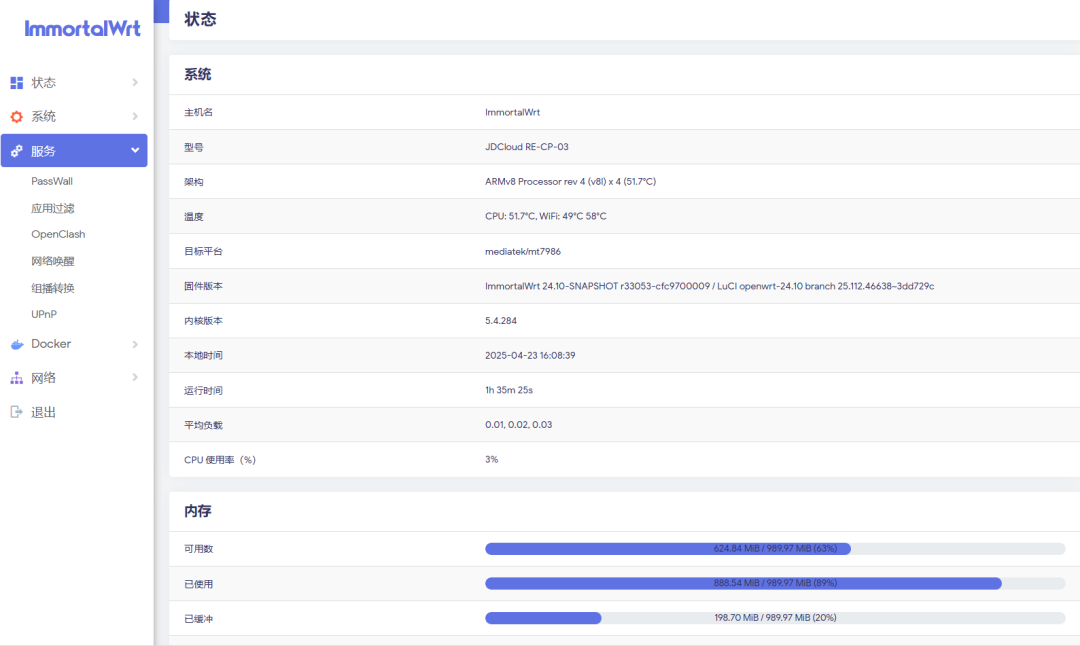This screenshot has height=646, width=1080.
Task: Click the ARMv8 Processor architecture value
Action: (570, 182)
